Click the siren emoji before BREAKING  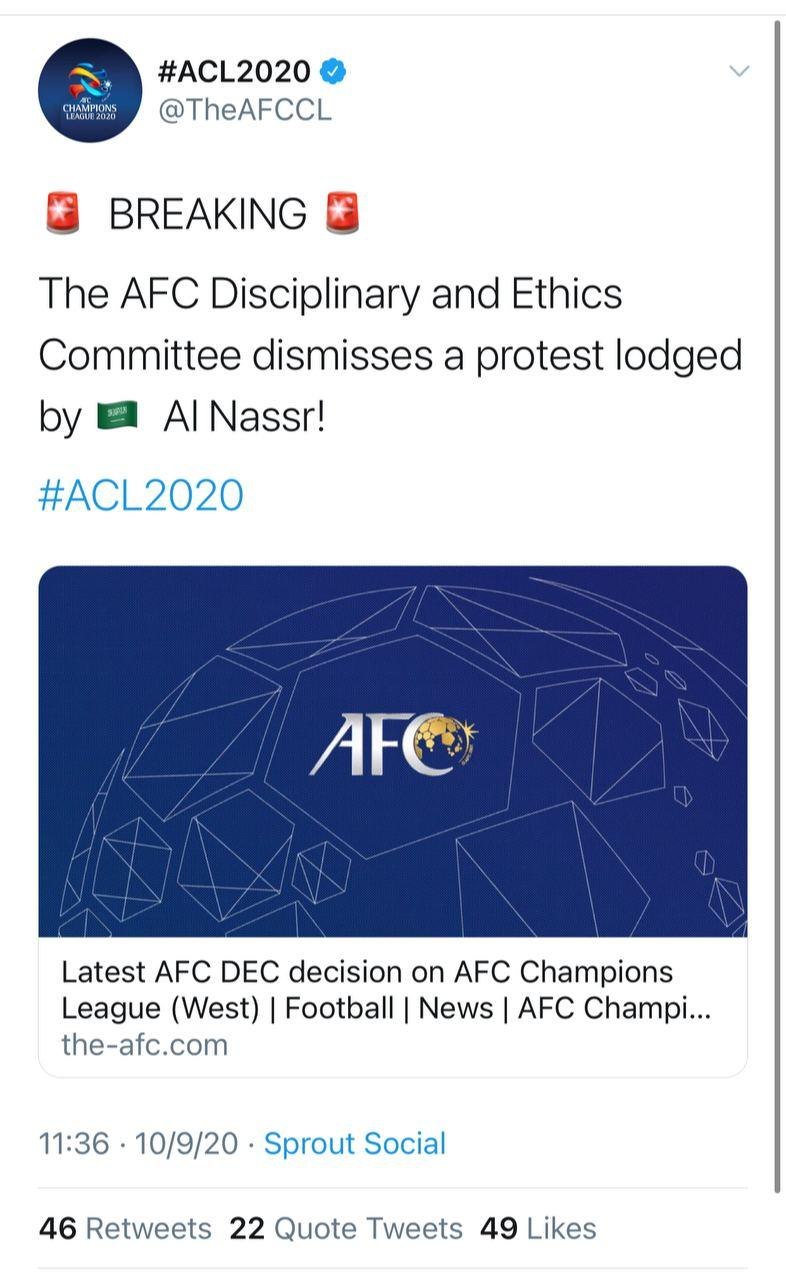62,214
